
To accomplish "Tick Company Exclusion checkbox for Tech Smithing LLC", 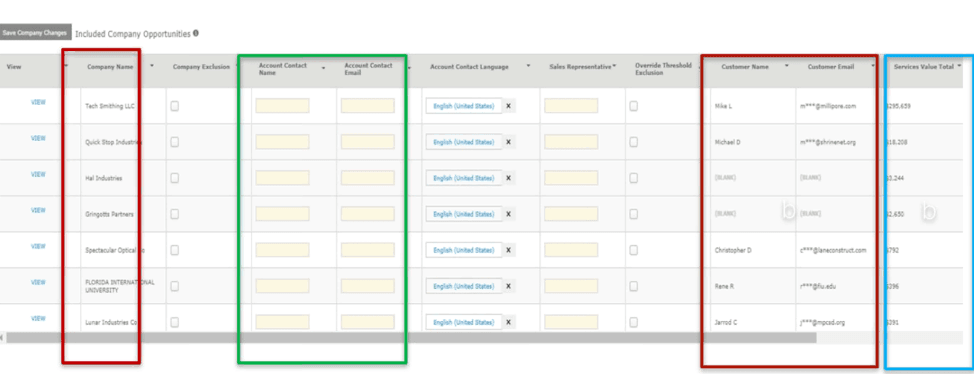I will 175,106.
